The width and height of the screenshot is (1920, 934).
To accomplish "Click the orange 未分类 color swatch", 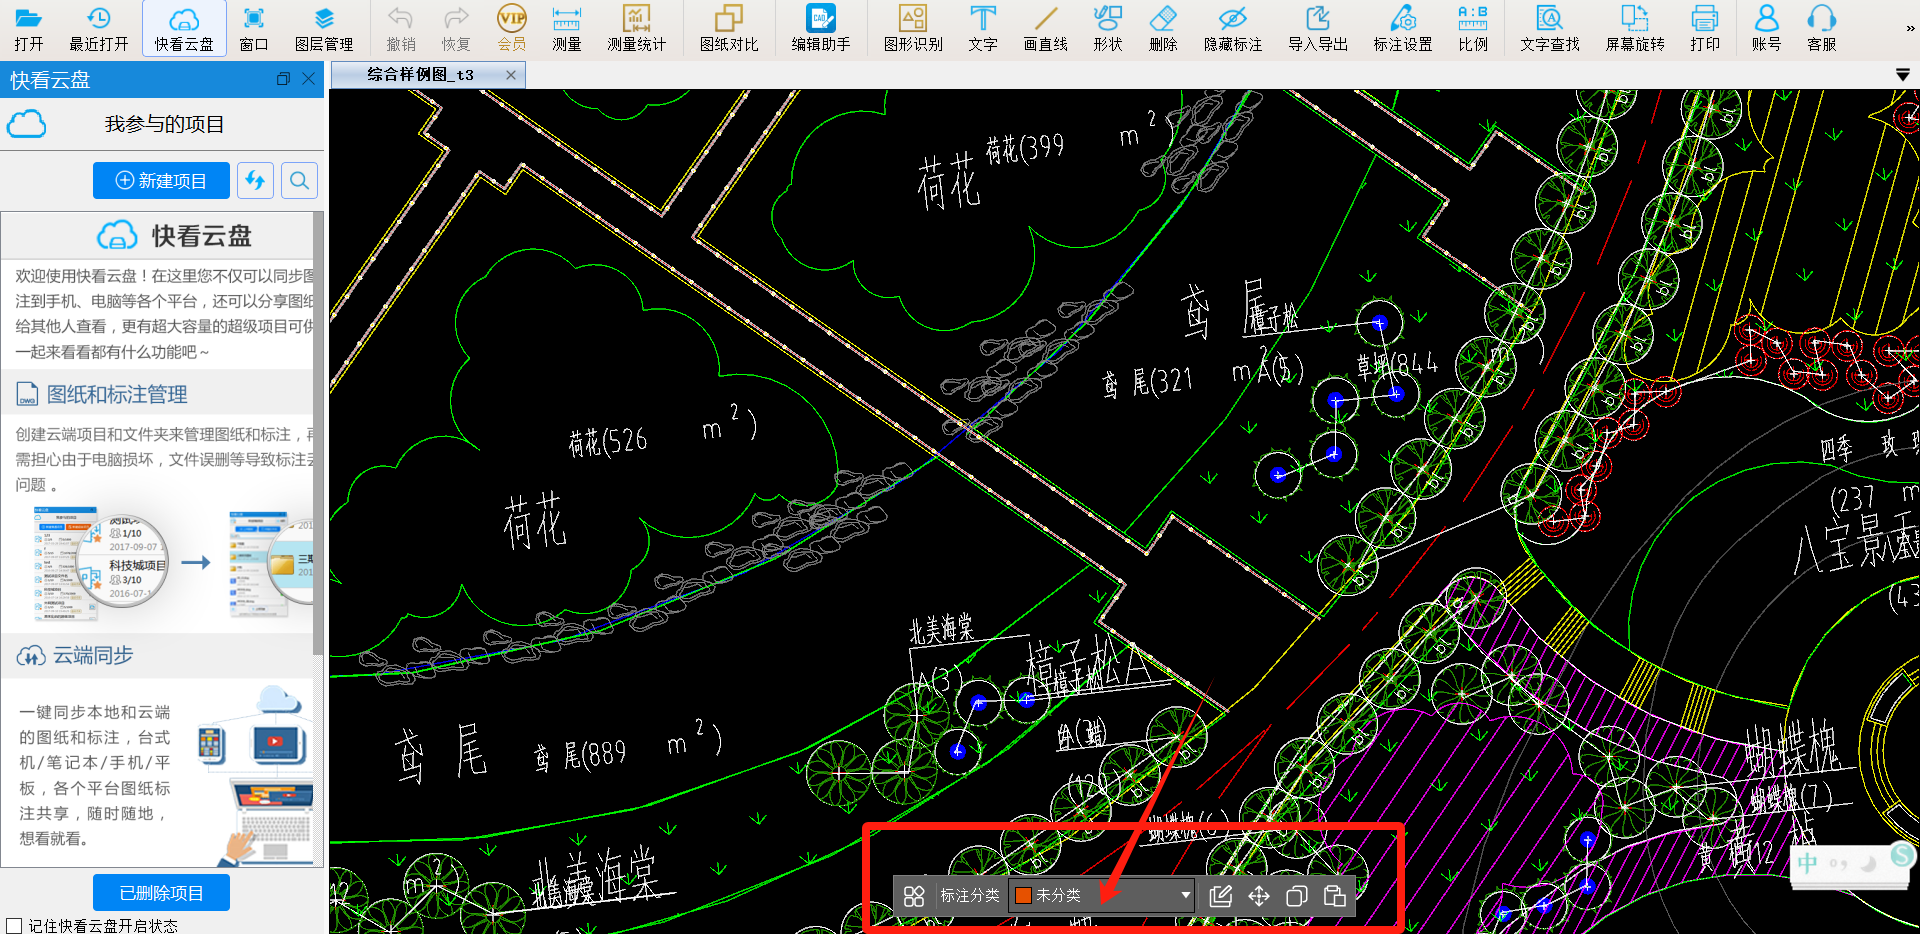I will pos(1023,895).
